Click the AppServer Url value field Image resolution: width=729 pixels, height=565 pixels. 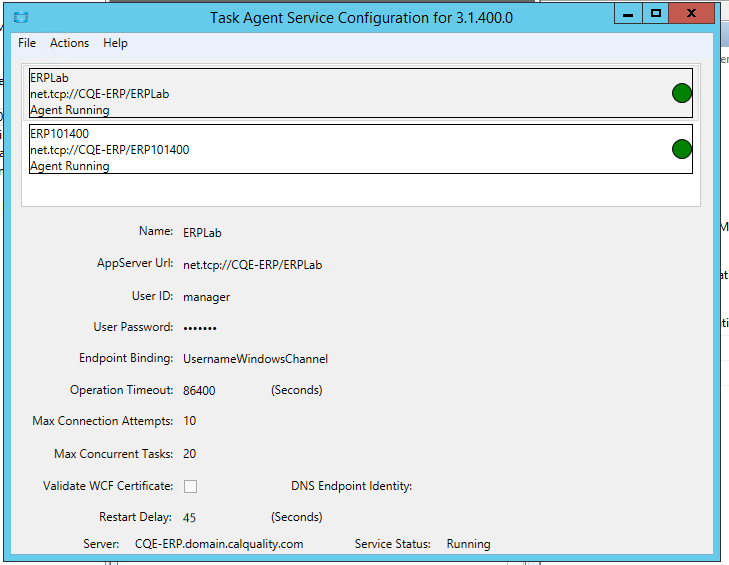252,265
